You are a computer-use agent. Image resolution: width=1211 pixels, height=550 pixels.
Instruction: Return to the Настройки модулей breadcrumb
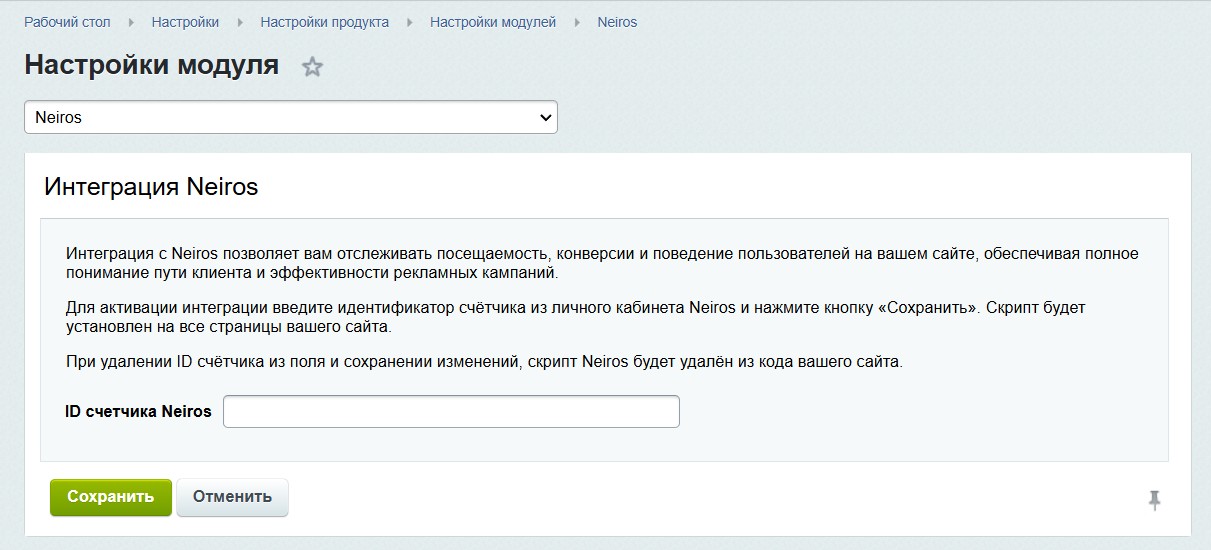493,22
